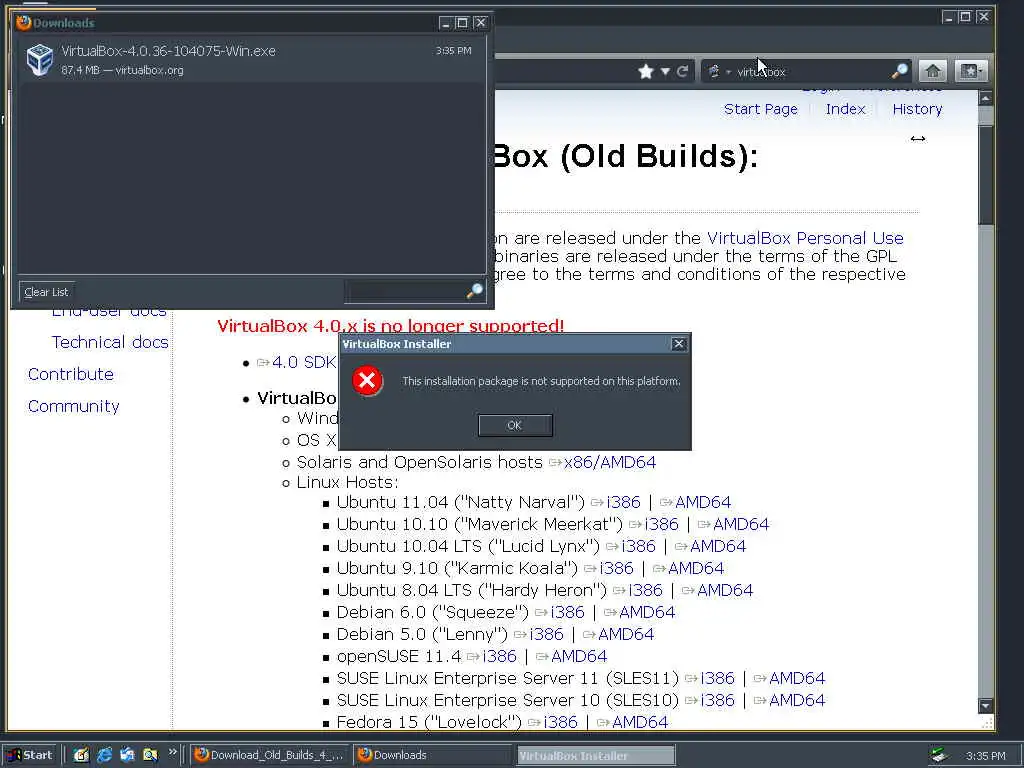
Task: Click the magnifier icon in Downloads search box
Action: click(x=475, y=291)
